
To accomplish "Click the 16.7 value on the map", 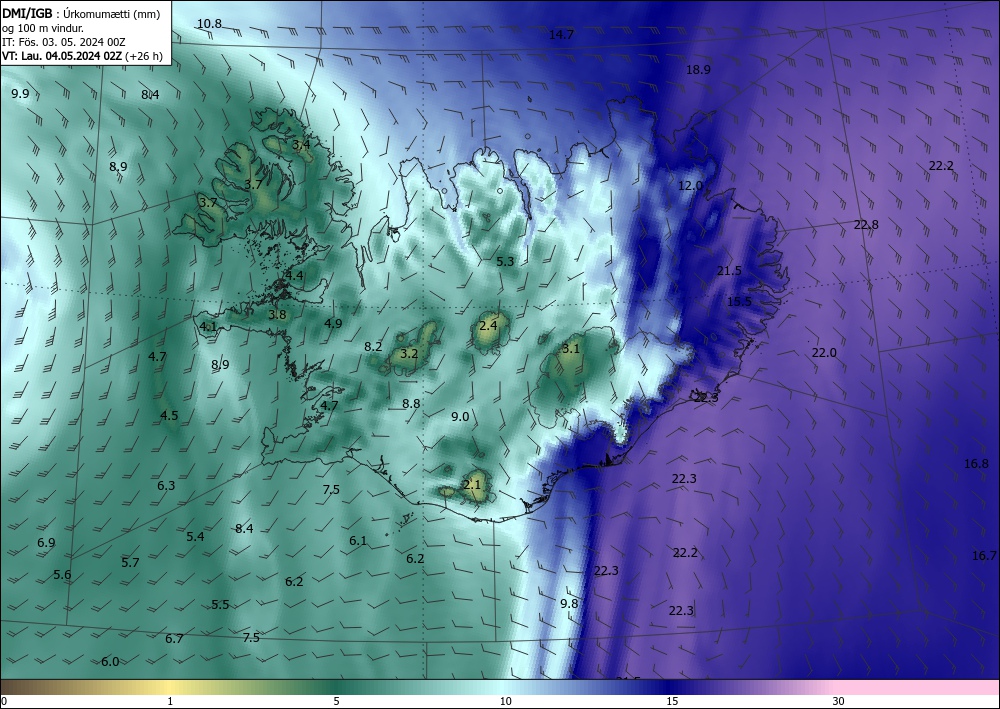I will 984,556.
